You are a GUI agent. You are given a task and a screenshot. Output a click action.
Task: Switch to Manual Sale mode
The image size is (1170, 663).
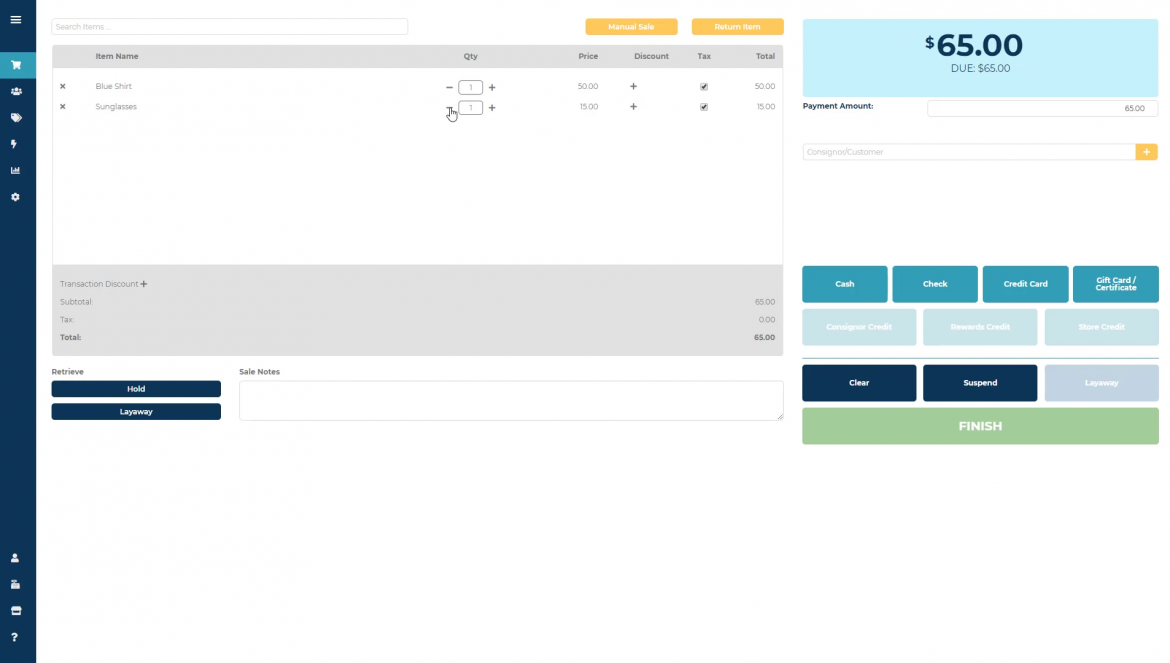pyautogui.click(x=631, y=26)
